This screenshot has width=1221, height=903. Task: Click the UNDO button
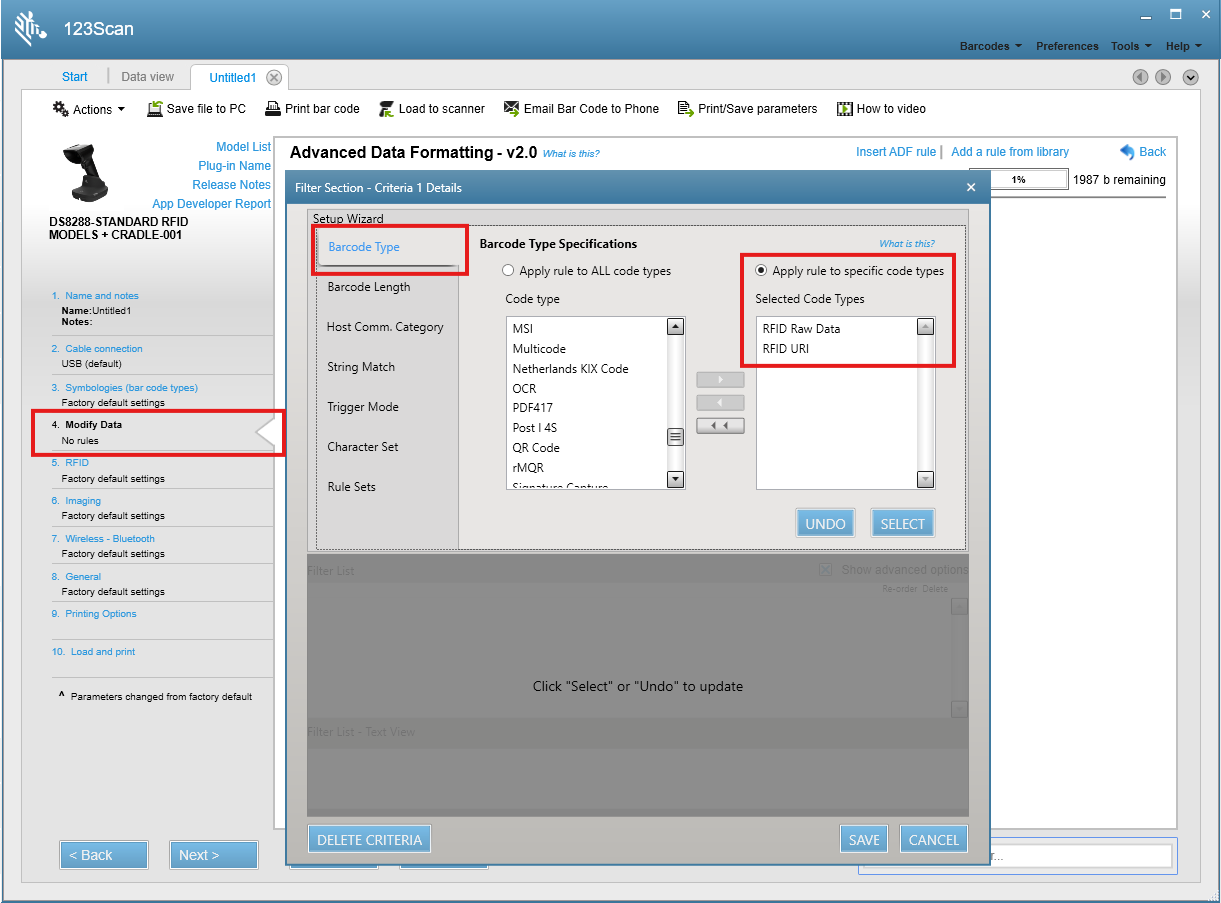click(826, 524)
